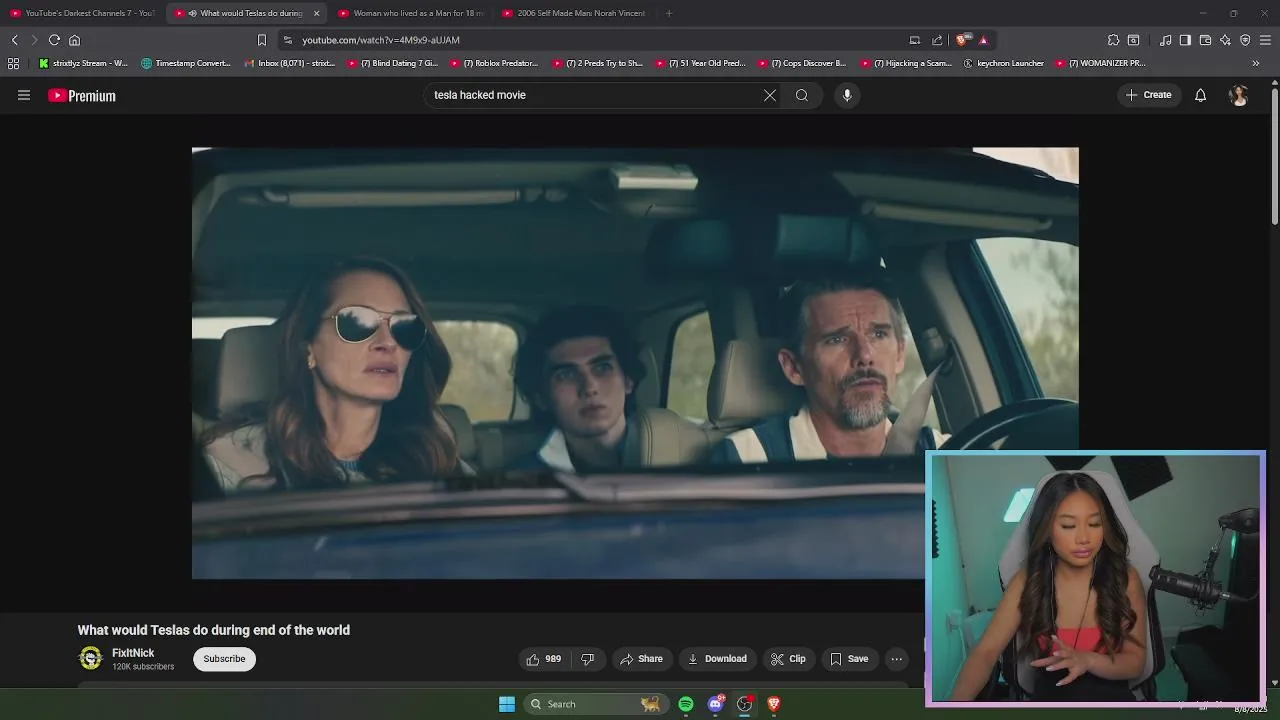Share page via address bar icon
Image resolution: width=1280 pixels, height=720 pixels.
coord(937,40)
